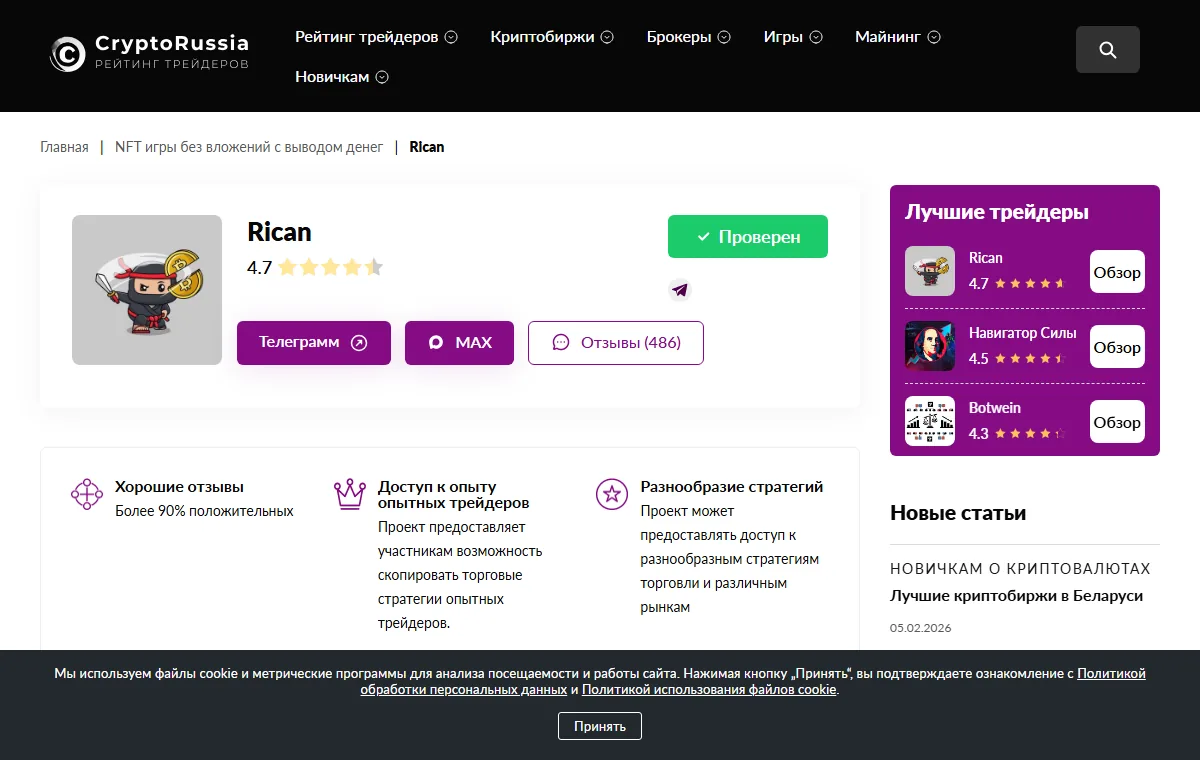The height and width of the screenshot is (760, 1200).
Task: Open Botwein thumbnail in sidebar
Action: (930, 421)
